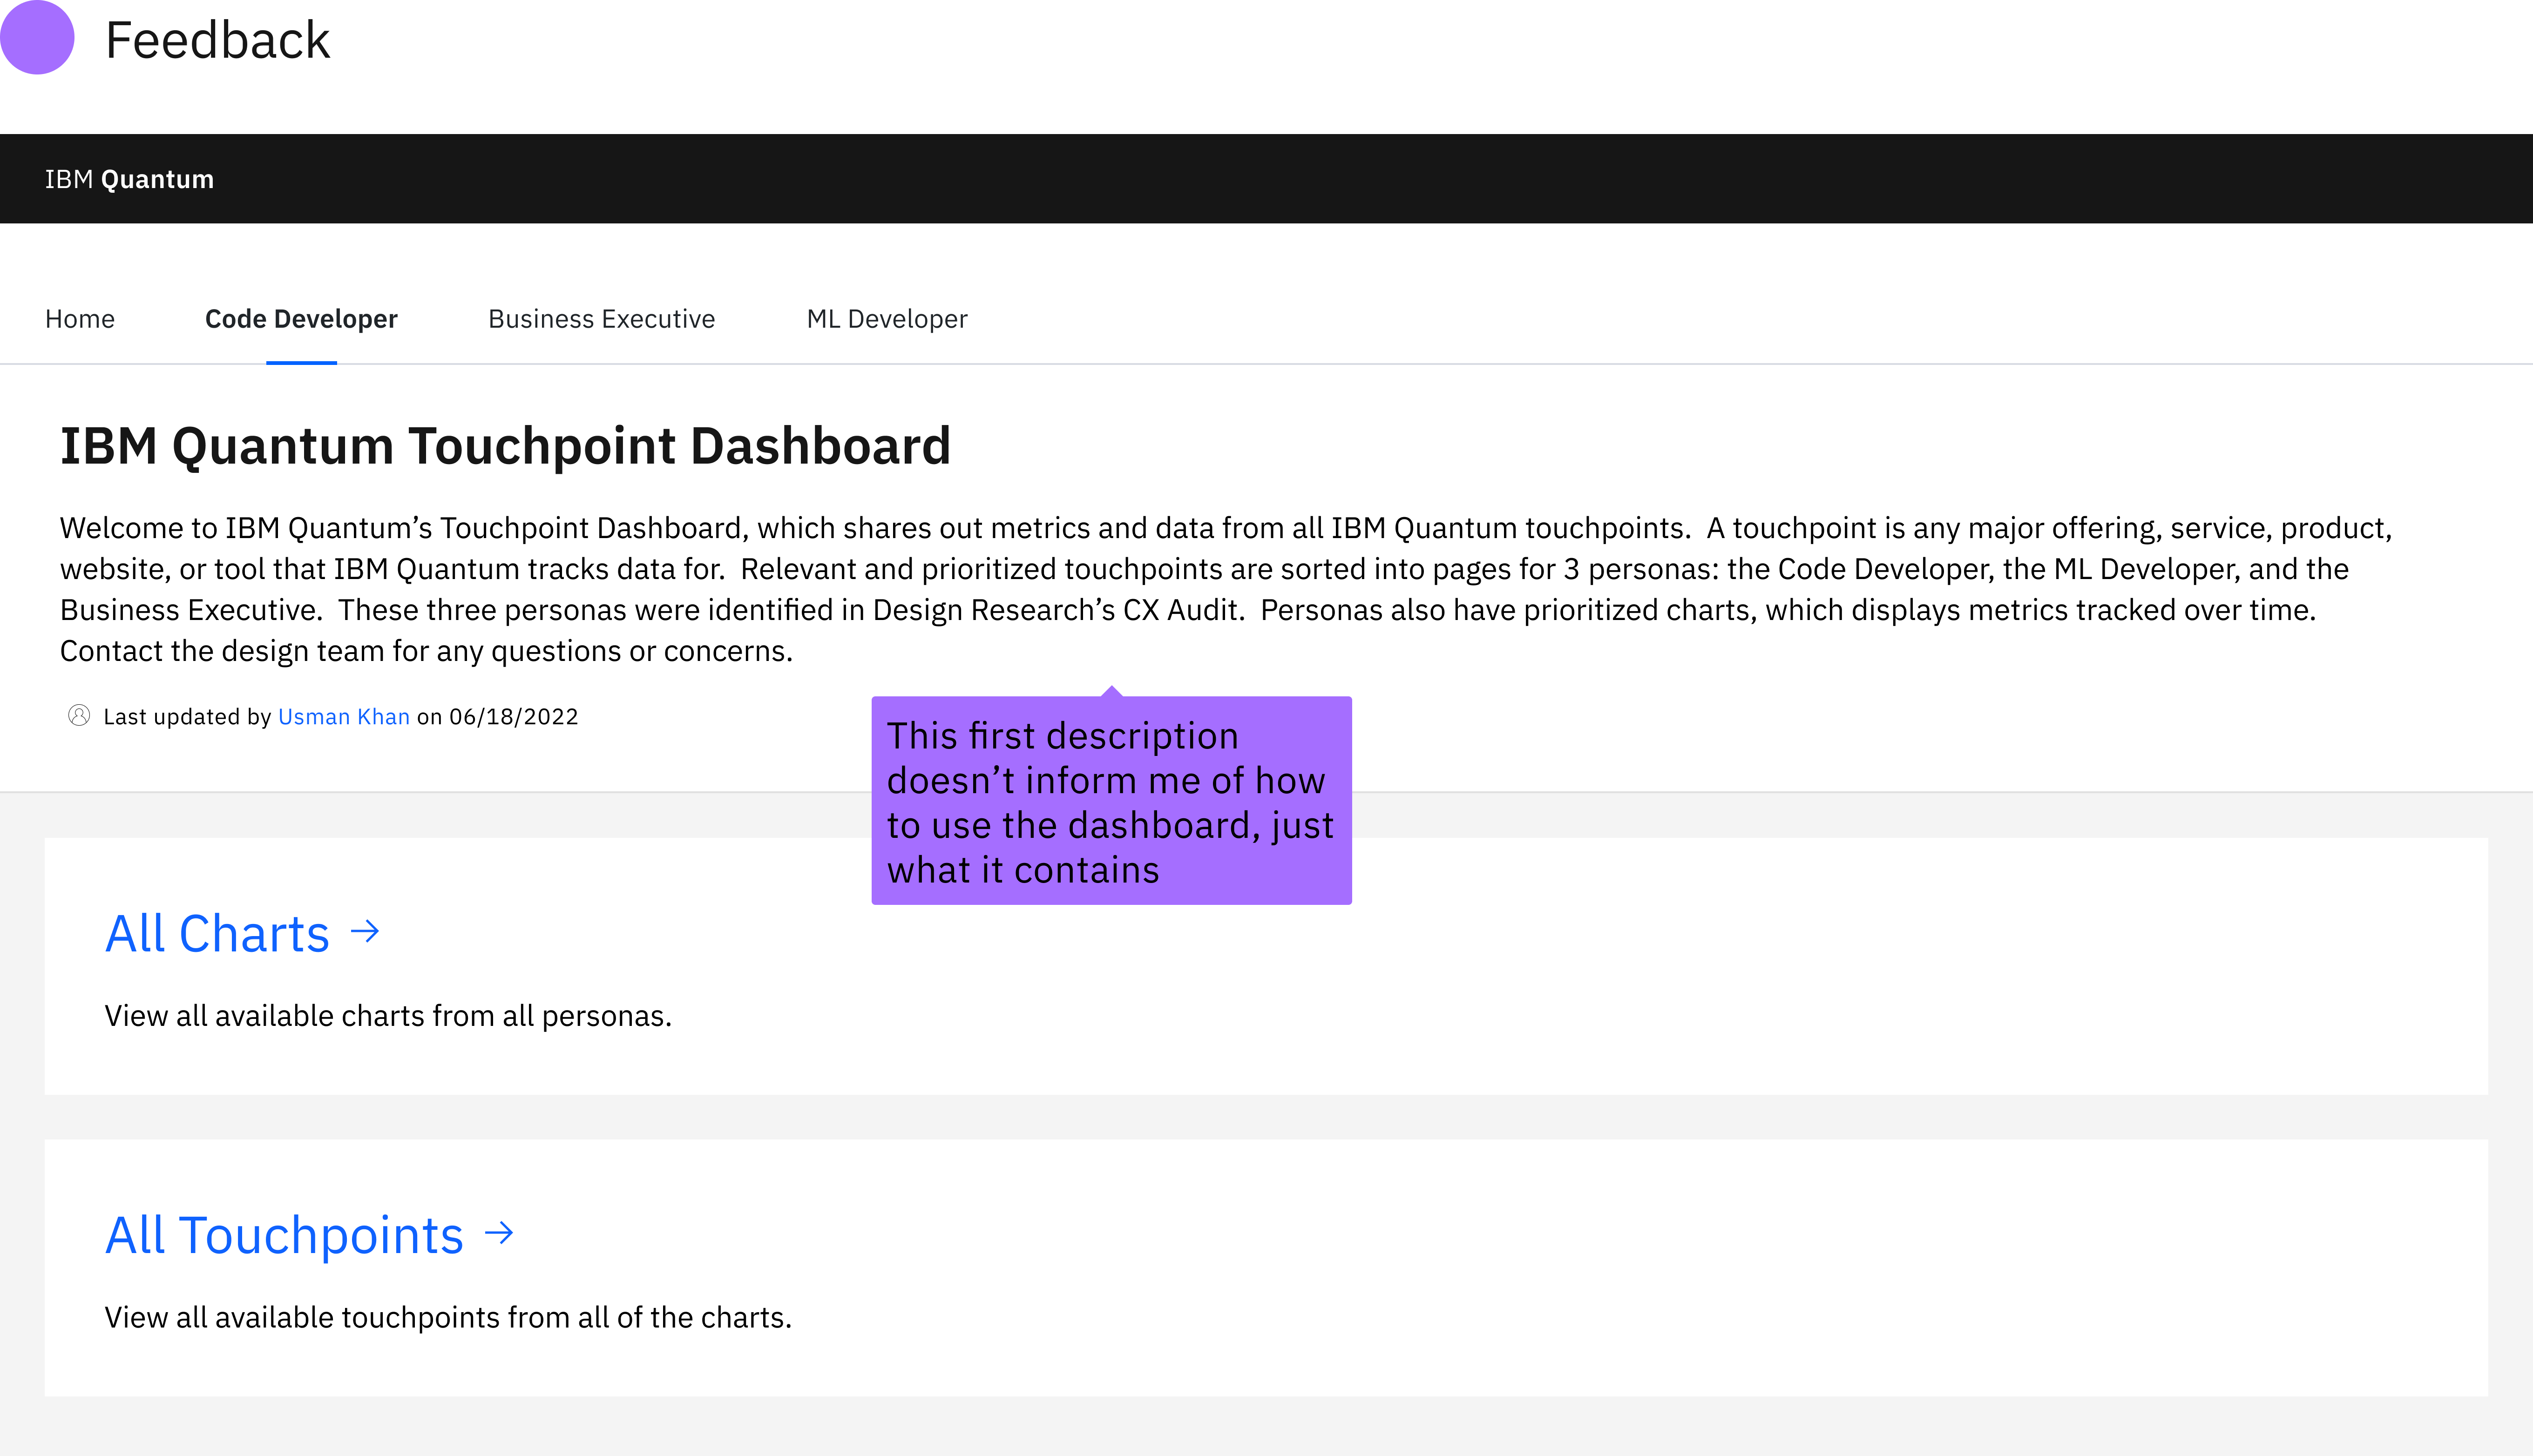This screenshot has height=1456, width=2533.
Task: Open the ML Developer tab
Action: [x=887, y=319]
